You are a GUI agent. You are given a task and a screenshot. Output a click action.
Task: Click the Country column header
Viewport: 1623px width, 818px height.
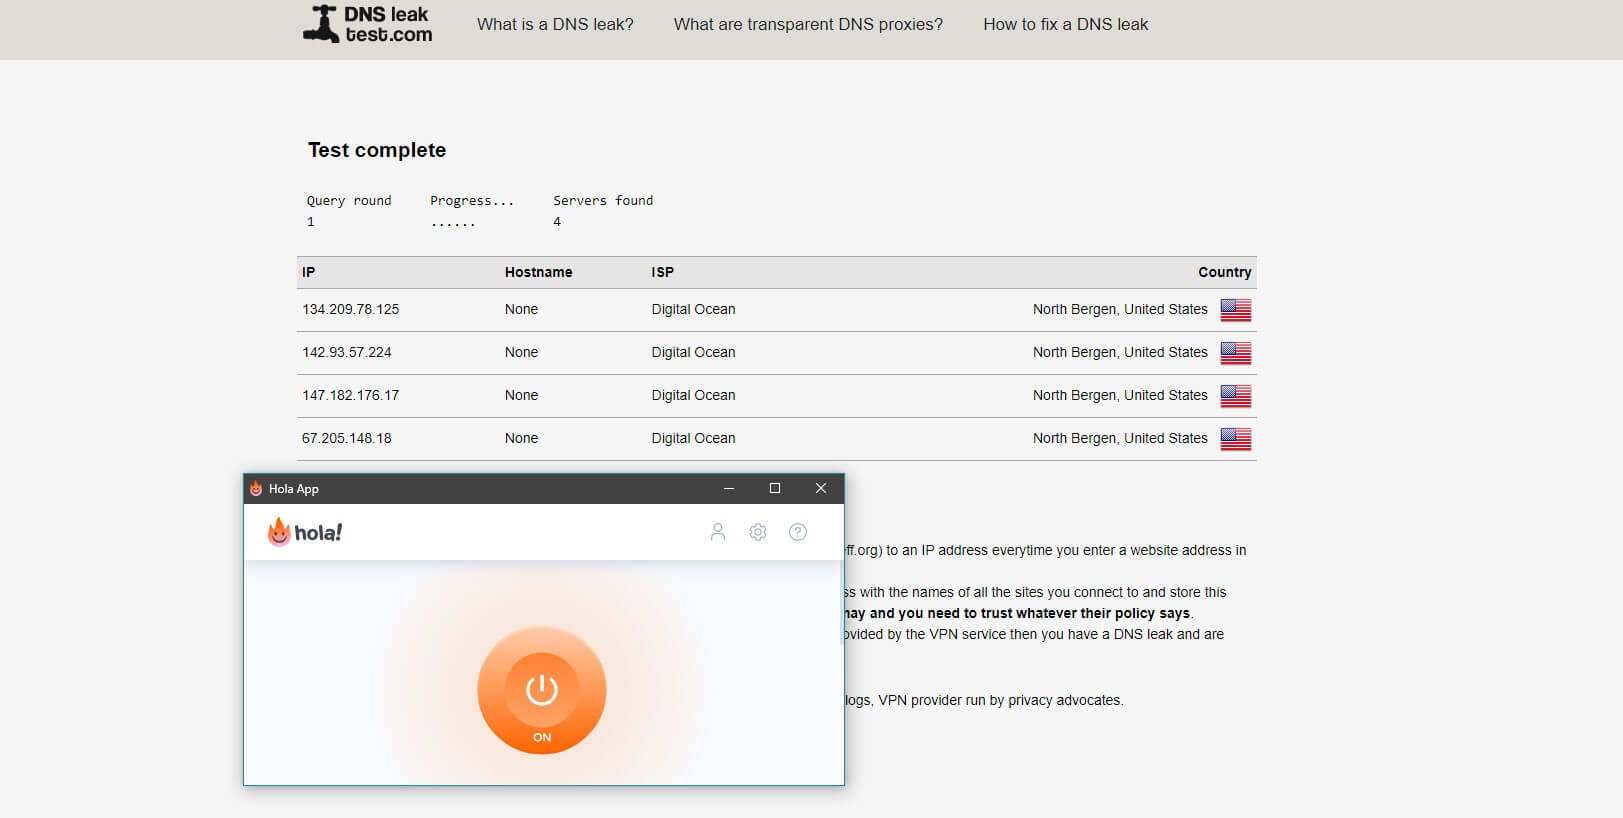coord(1225,272)
